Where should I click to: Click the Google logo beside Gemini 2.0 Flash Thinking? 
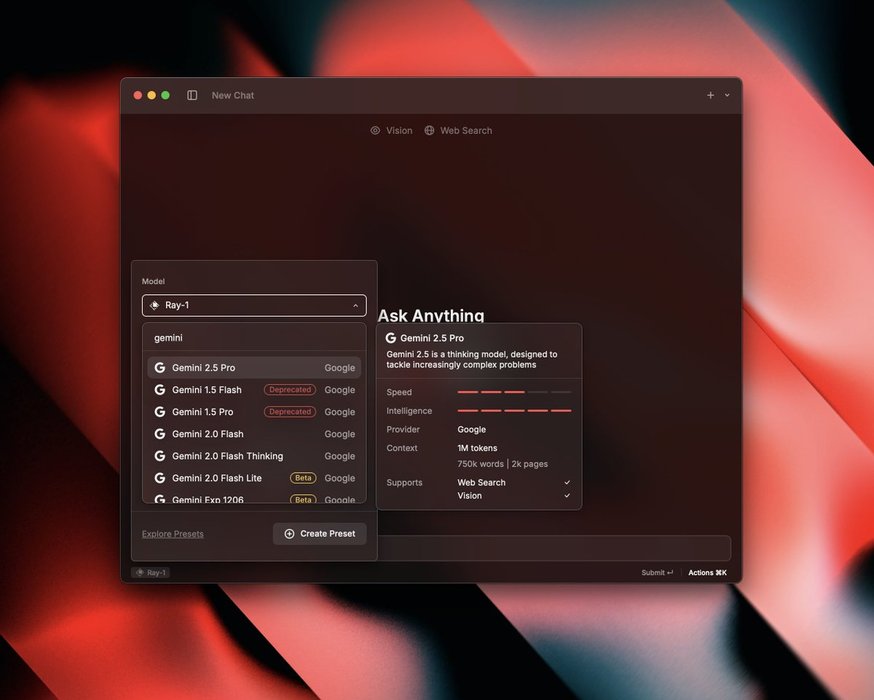tap(160, 456)
